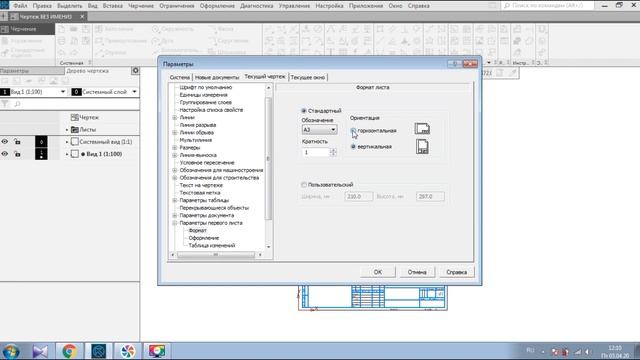Choose the Стандартный format radio button
640x360 pixels.
click(x=304, y=111)
